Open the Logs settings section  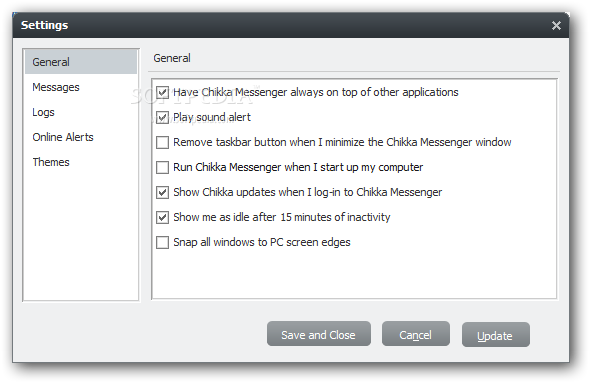[43, 112]
